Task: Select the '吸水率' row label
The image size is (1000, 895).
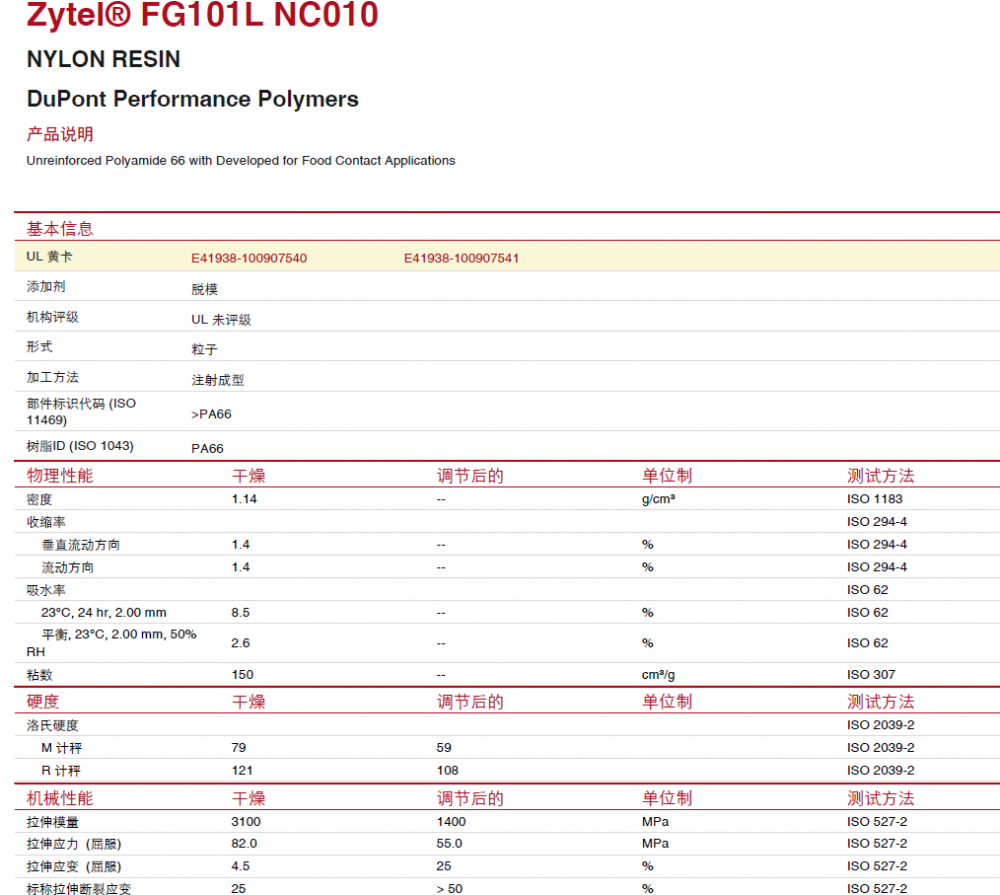Action: click(x=46, y=590)
